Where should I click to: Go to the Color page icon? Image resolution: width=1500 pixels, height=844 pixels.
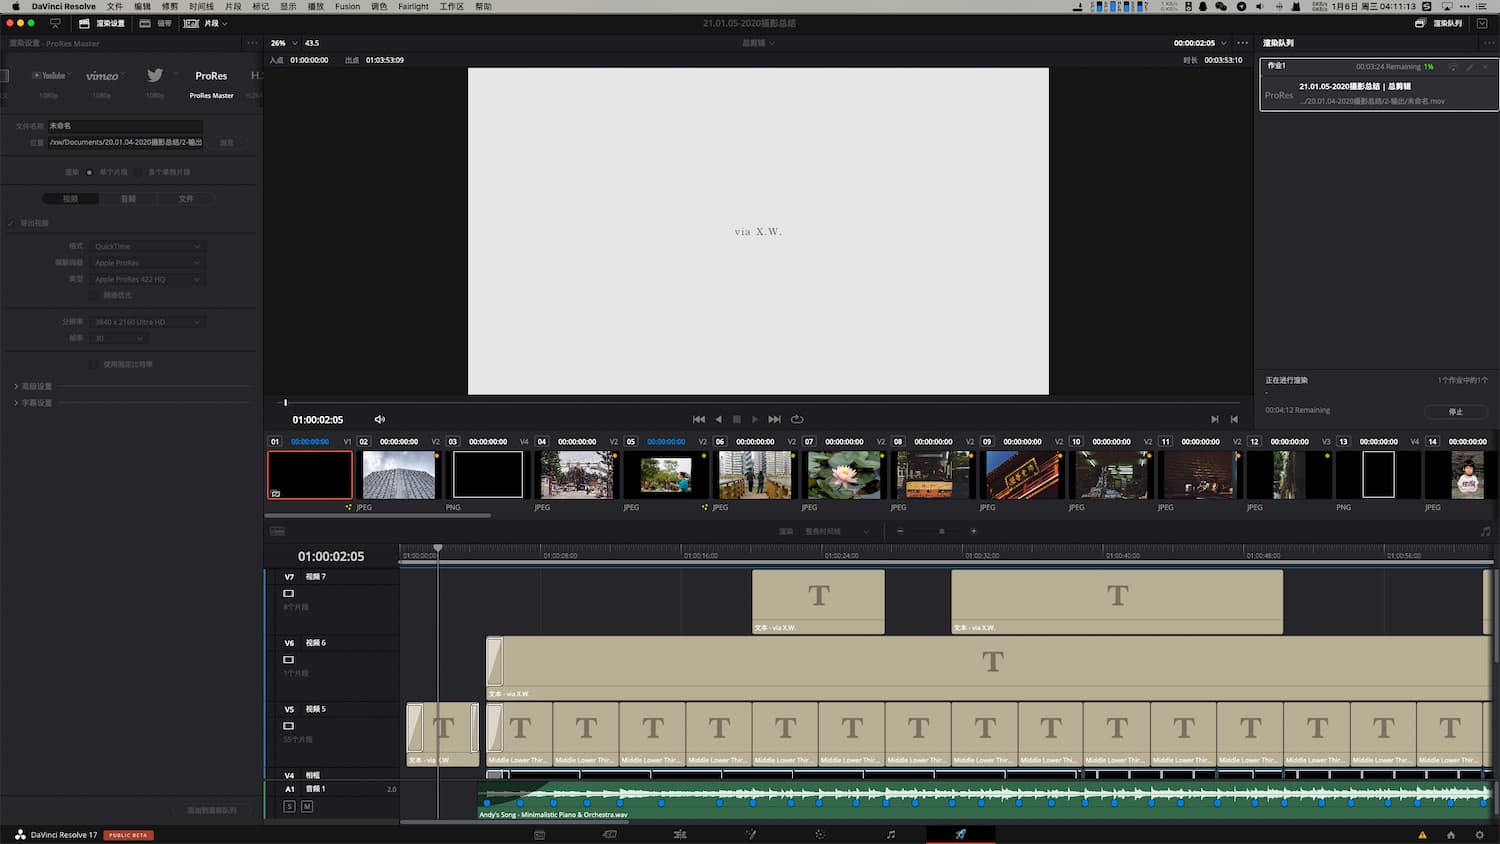tap(820, 833)
